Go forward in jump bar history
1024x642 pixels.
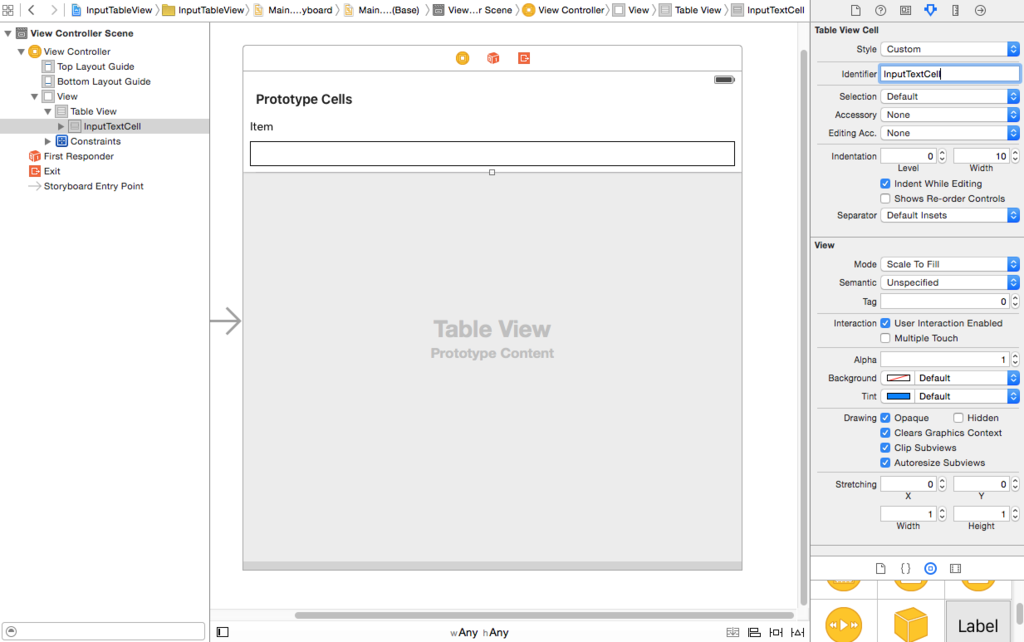[54, 10]
